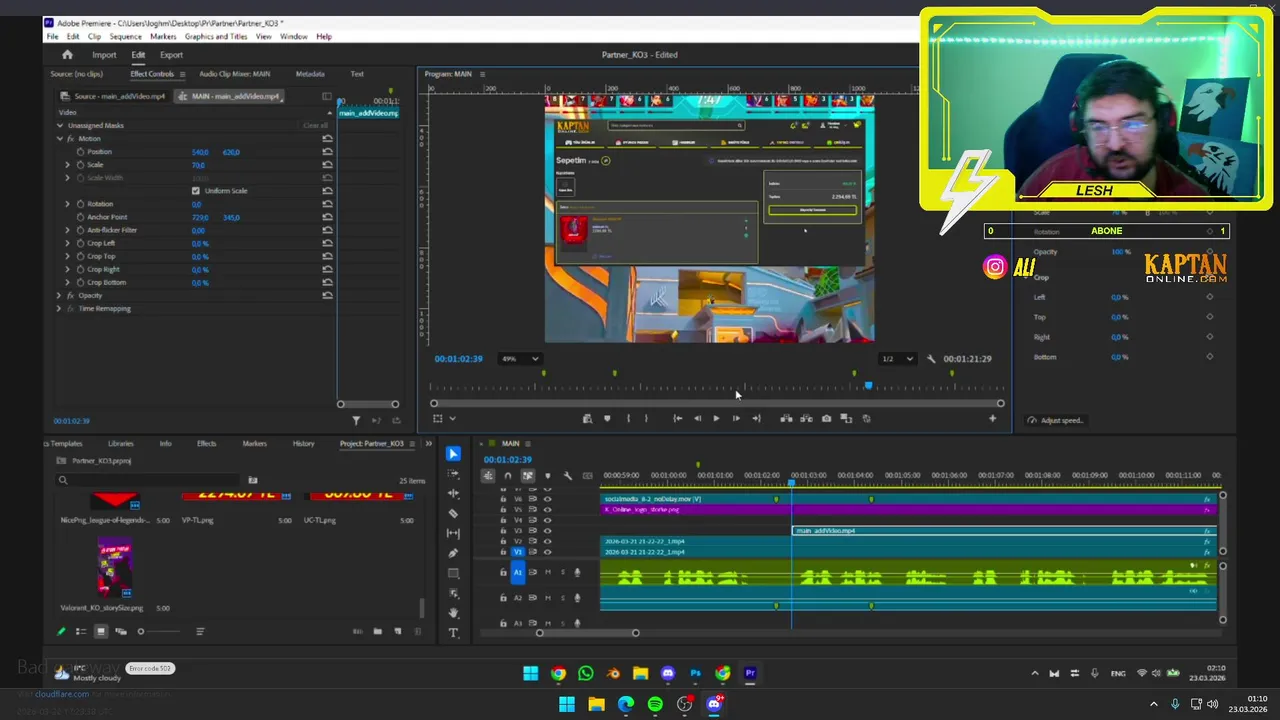1280x720 pixels.
Task: Switch to Audio Clip Mixer: MAIN tab
Action: click(x=234, y=74)
